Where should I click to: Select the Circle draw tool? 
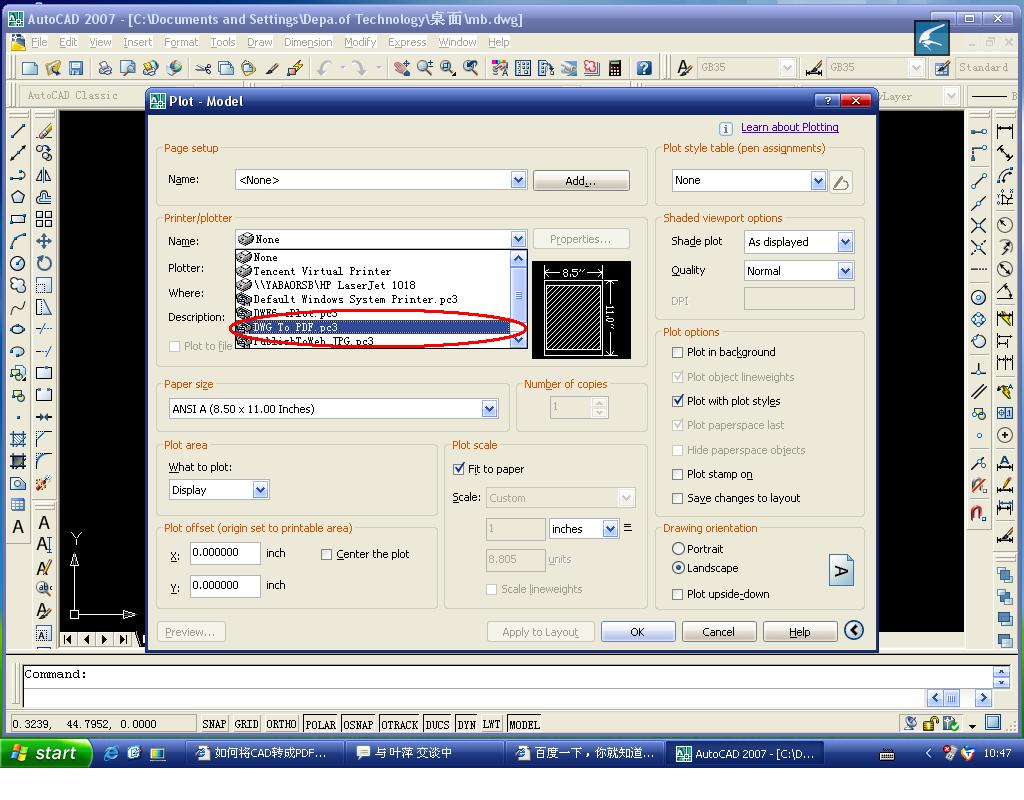(18, 263)
